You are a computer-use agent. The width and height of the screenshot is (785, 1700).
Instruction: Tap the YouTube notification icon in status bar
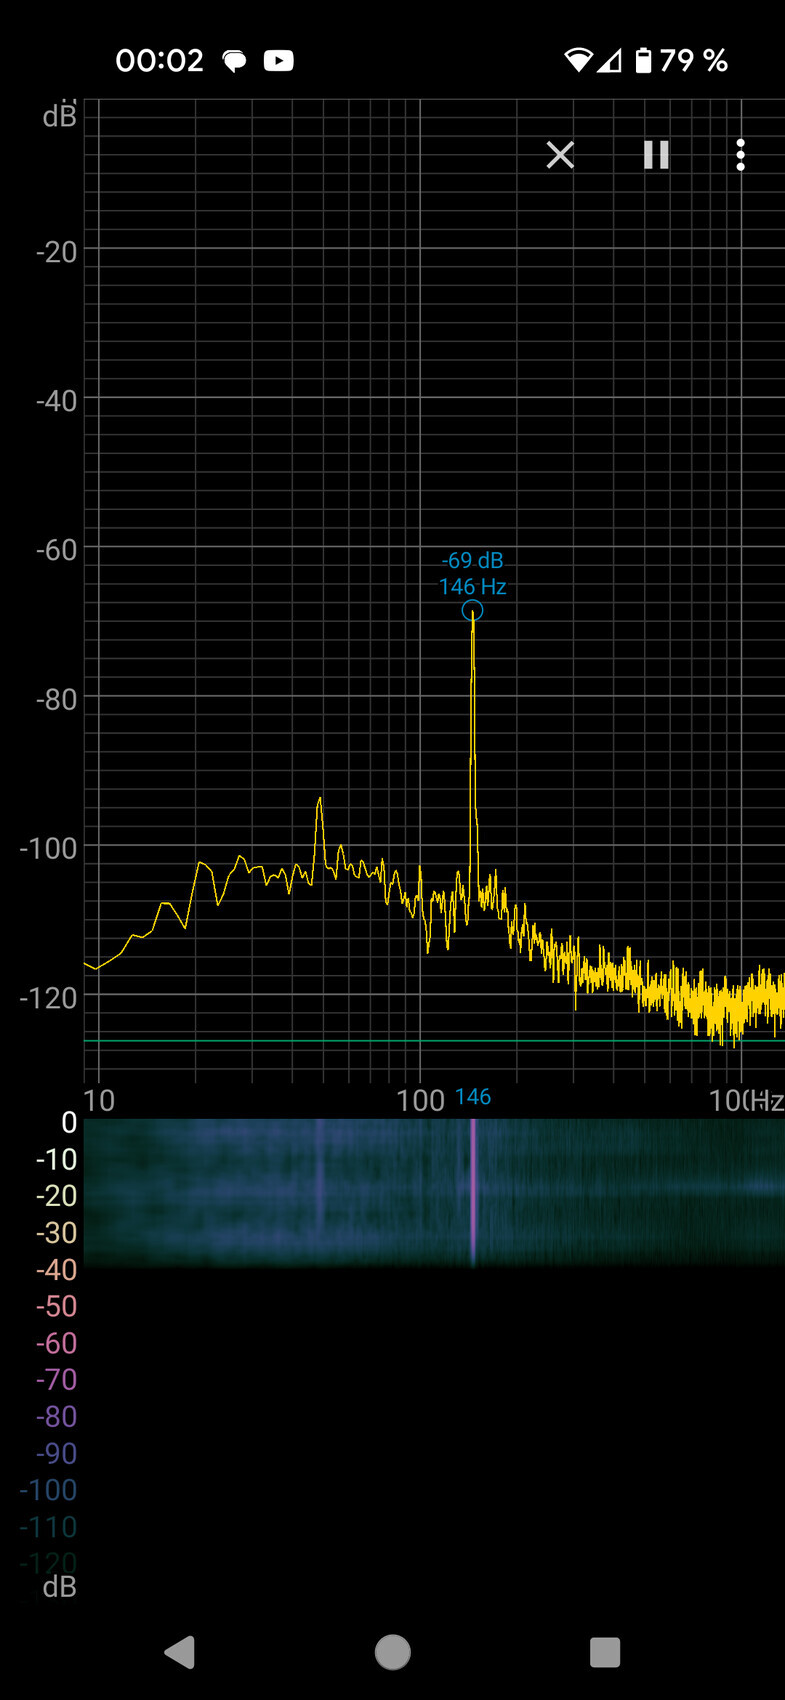(x=278, y=61)
